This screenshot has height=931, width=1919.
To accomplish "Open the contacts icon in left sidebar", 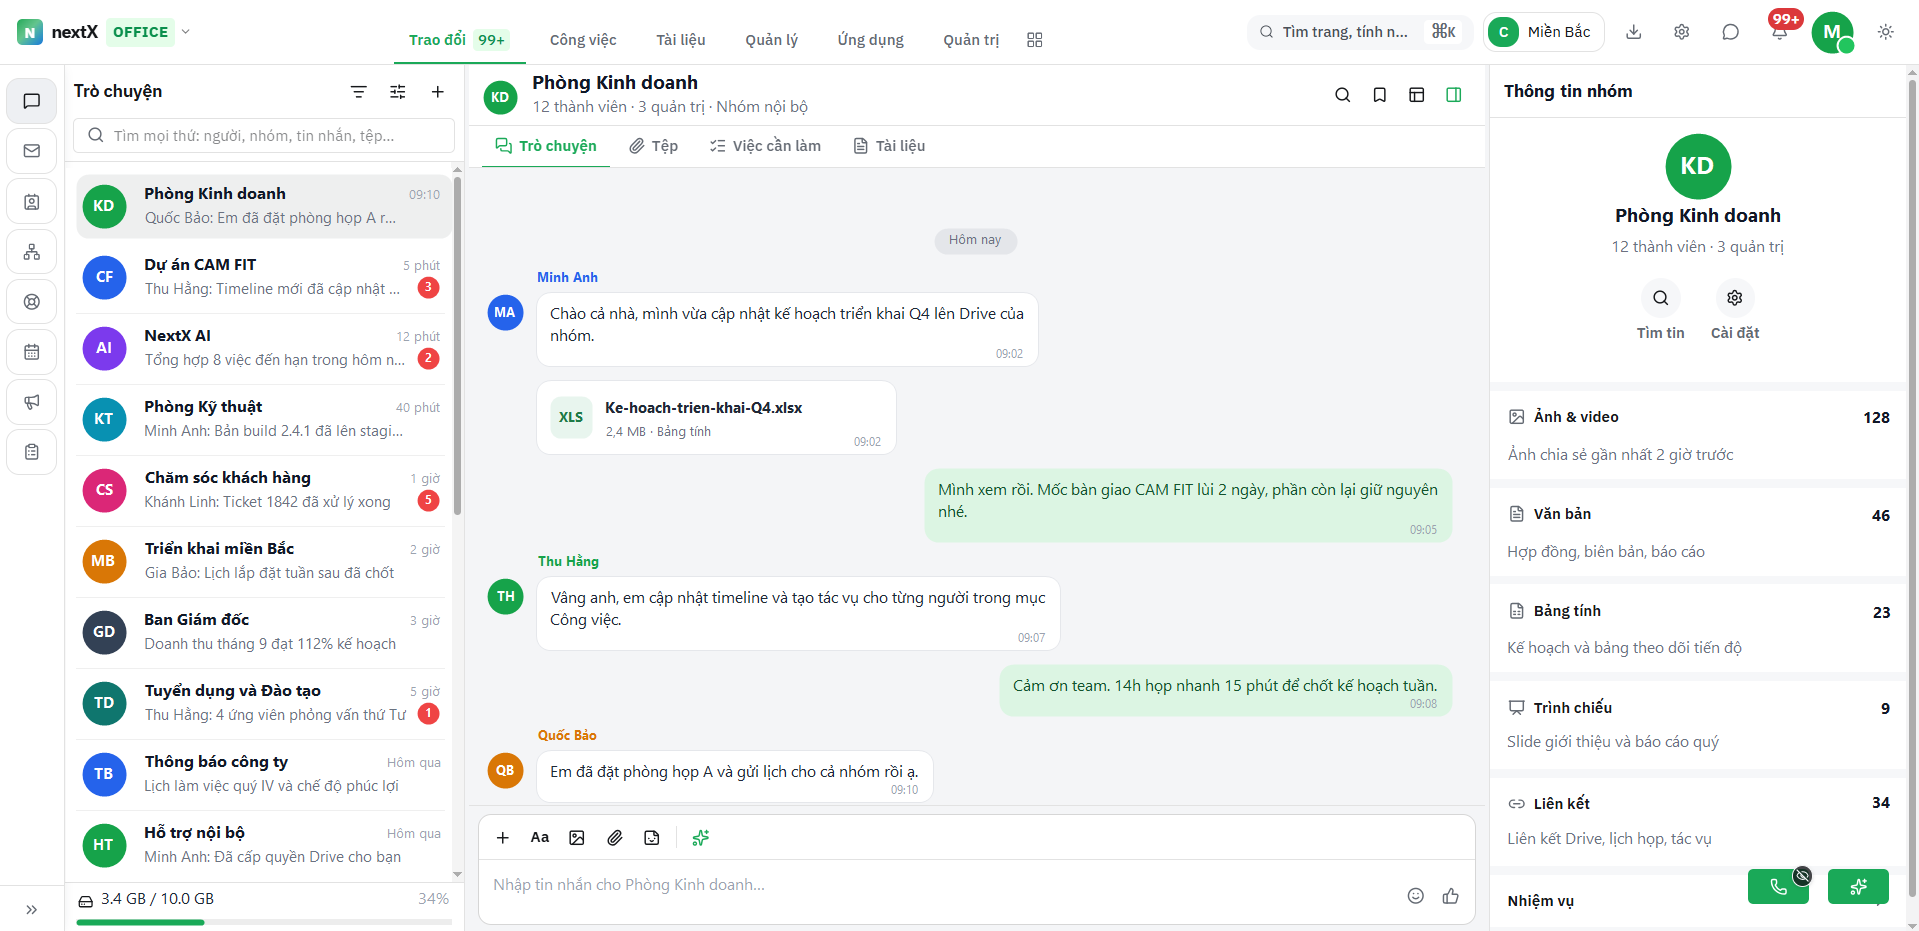I will pyautogui.click(x=32, y=202).
